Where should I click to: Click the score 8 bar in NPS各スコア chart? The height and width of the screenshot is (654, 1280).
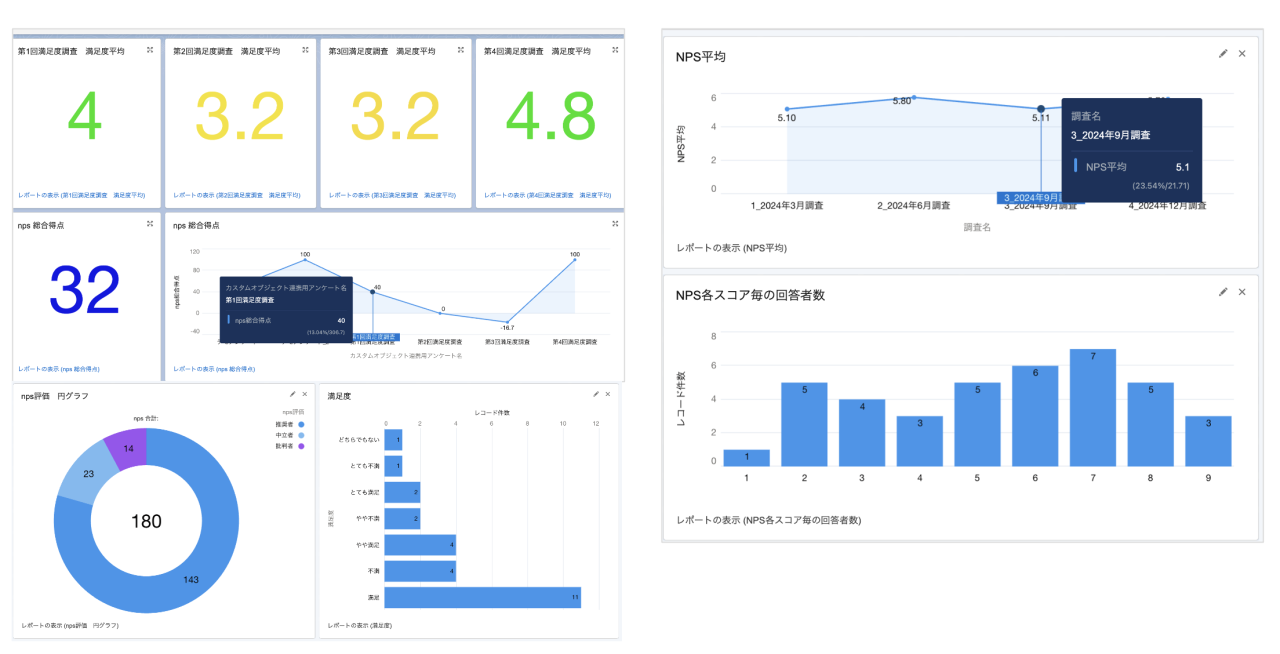coord(1150,424)
